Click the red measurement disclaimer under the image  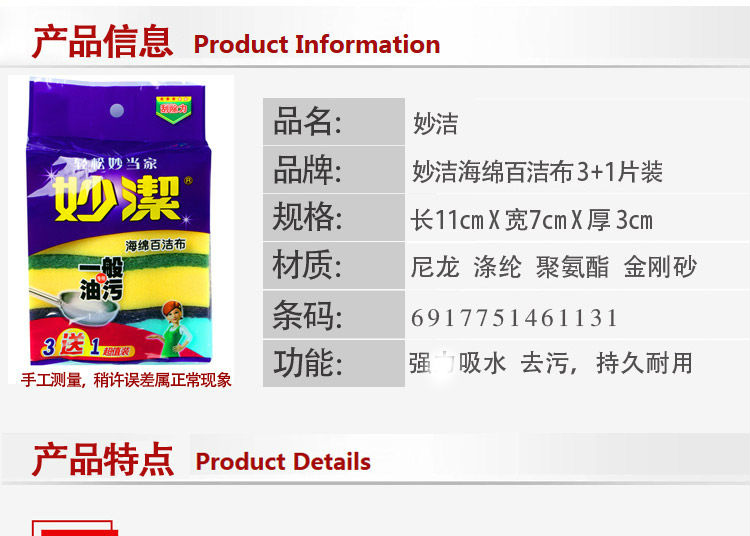(126, 380)
